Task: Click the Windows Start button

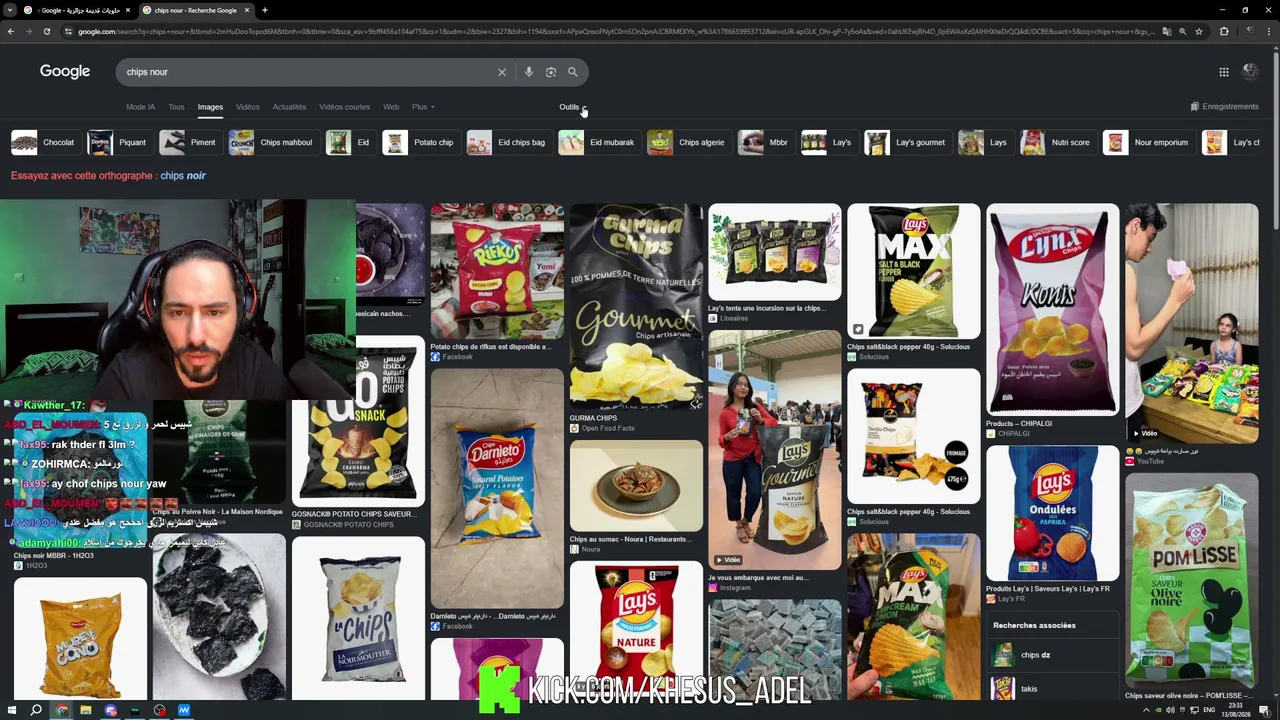Action: coord(11,710)
